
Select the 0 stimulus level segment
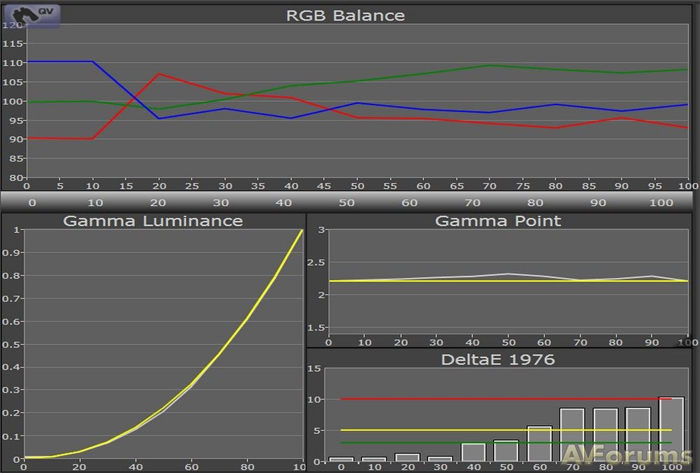tap(32, 201)
